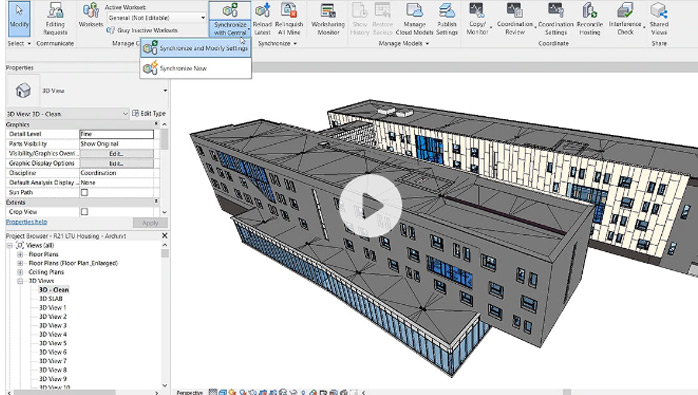Toggle the Crop View checkbox
Image resolution: width=698 pixels, height=395 pixels.
coord(84,212)
